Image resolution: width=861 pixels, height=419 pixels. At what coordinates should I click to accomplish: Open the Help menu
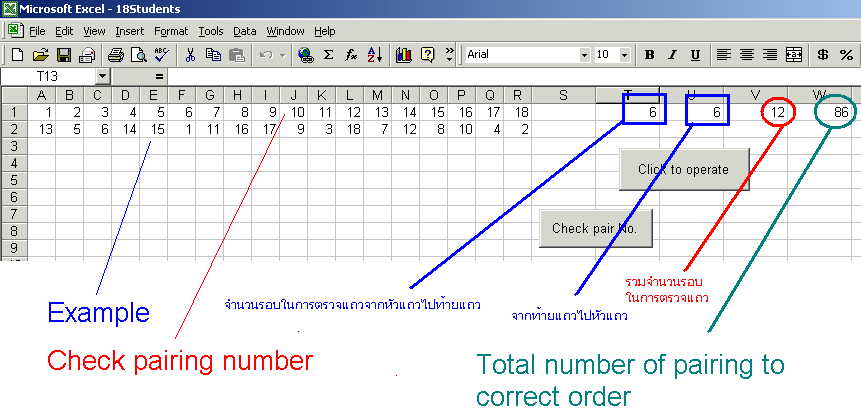[325, 31]
